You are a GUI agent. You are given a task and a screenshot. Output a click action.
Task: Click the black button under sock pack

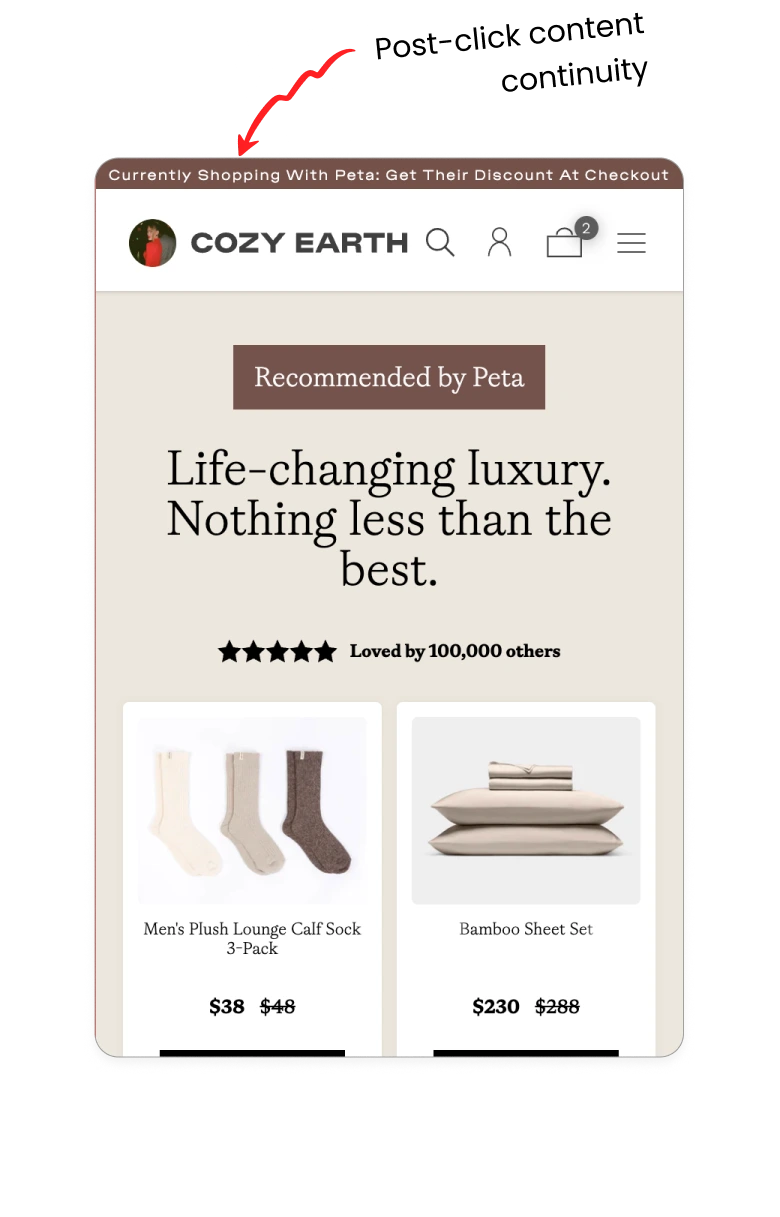click(252, 1053)
